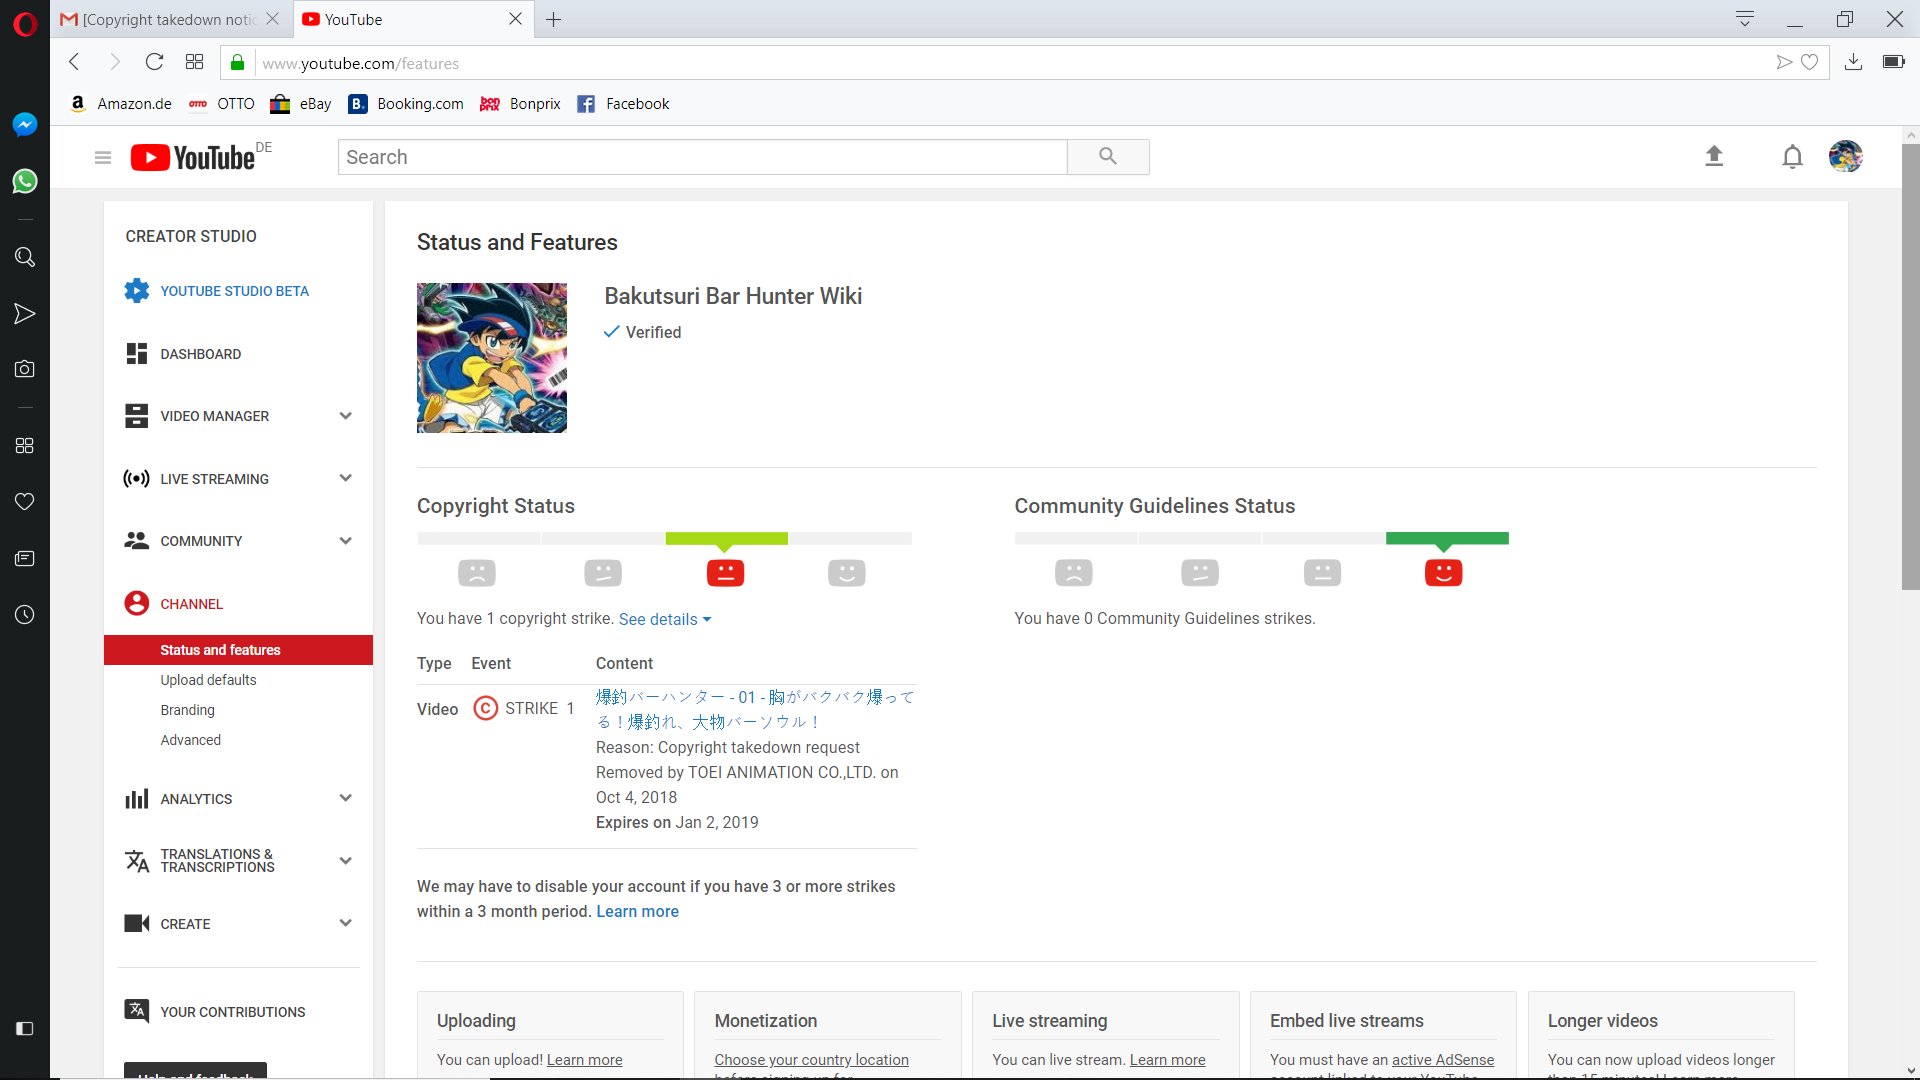Viewport: 1920px width, 1080px height.
Task: Expand the Live Streaming section
Action: point(345,478)
